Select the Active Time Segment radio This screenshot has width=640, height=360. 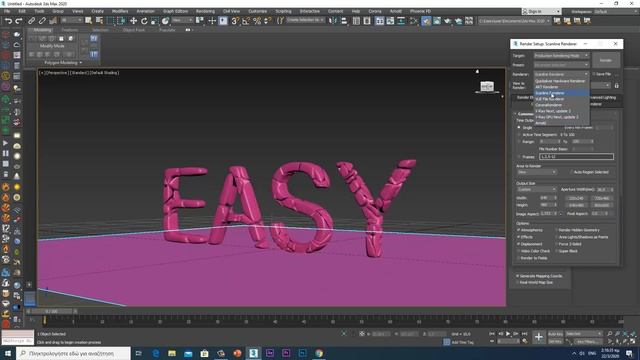tap(519, 134)
